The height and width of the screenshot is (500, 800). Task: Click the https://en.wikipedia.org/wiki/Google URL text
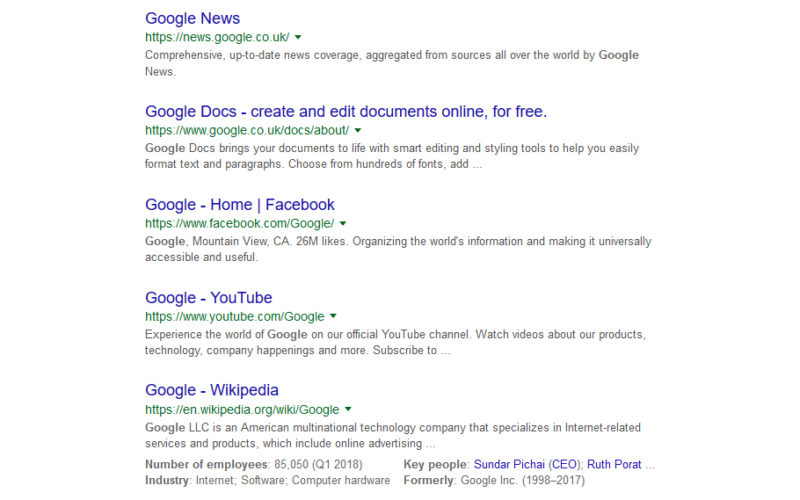(x=242, y=410)
